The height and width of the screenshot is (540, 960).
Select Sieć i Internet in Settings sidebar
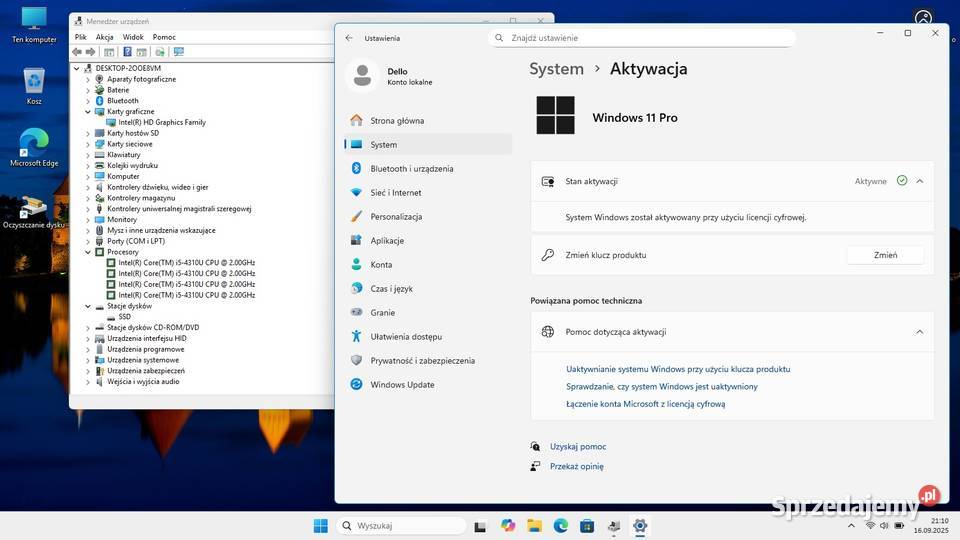click(427, 192)
